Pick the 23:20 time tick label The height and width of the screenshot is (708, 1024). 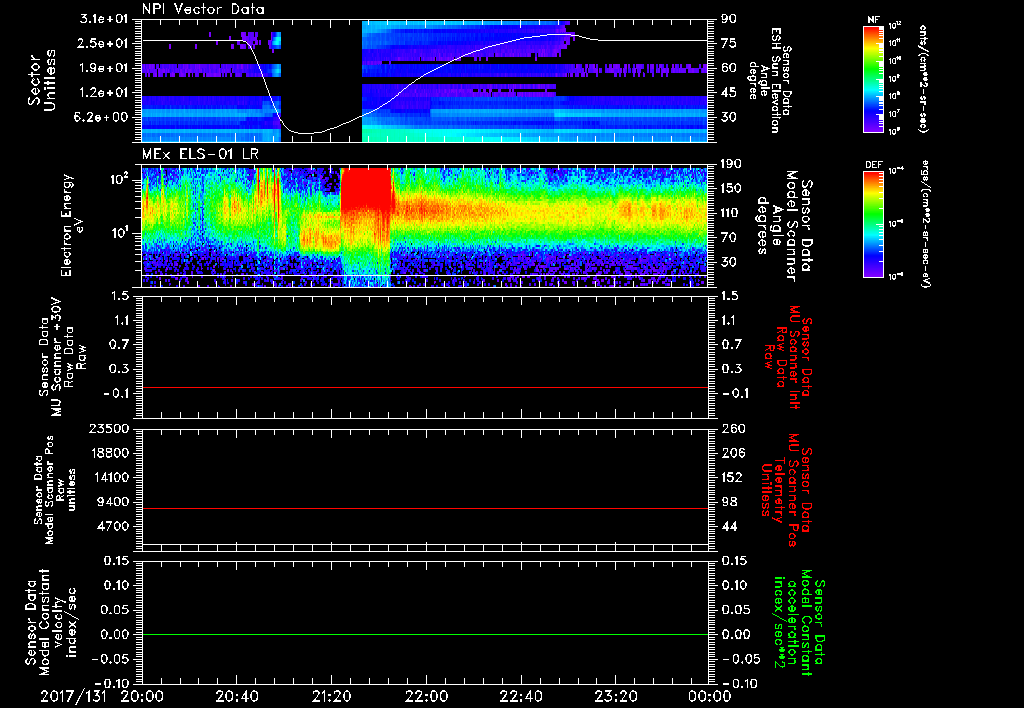tap(615, 696)
